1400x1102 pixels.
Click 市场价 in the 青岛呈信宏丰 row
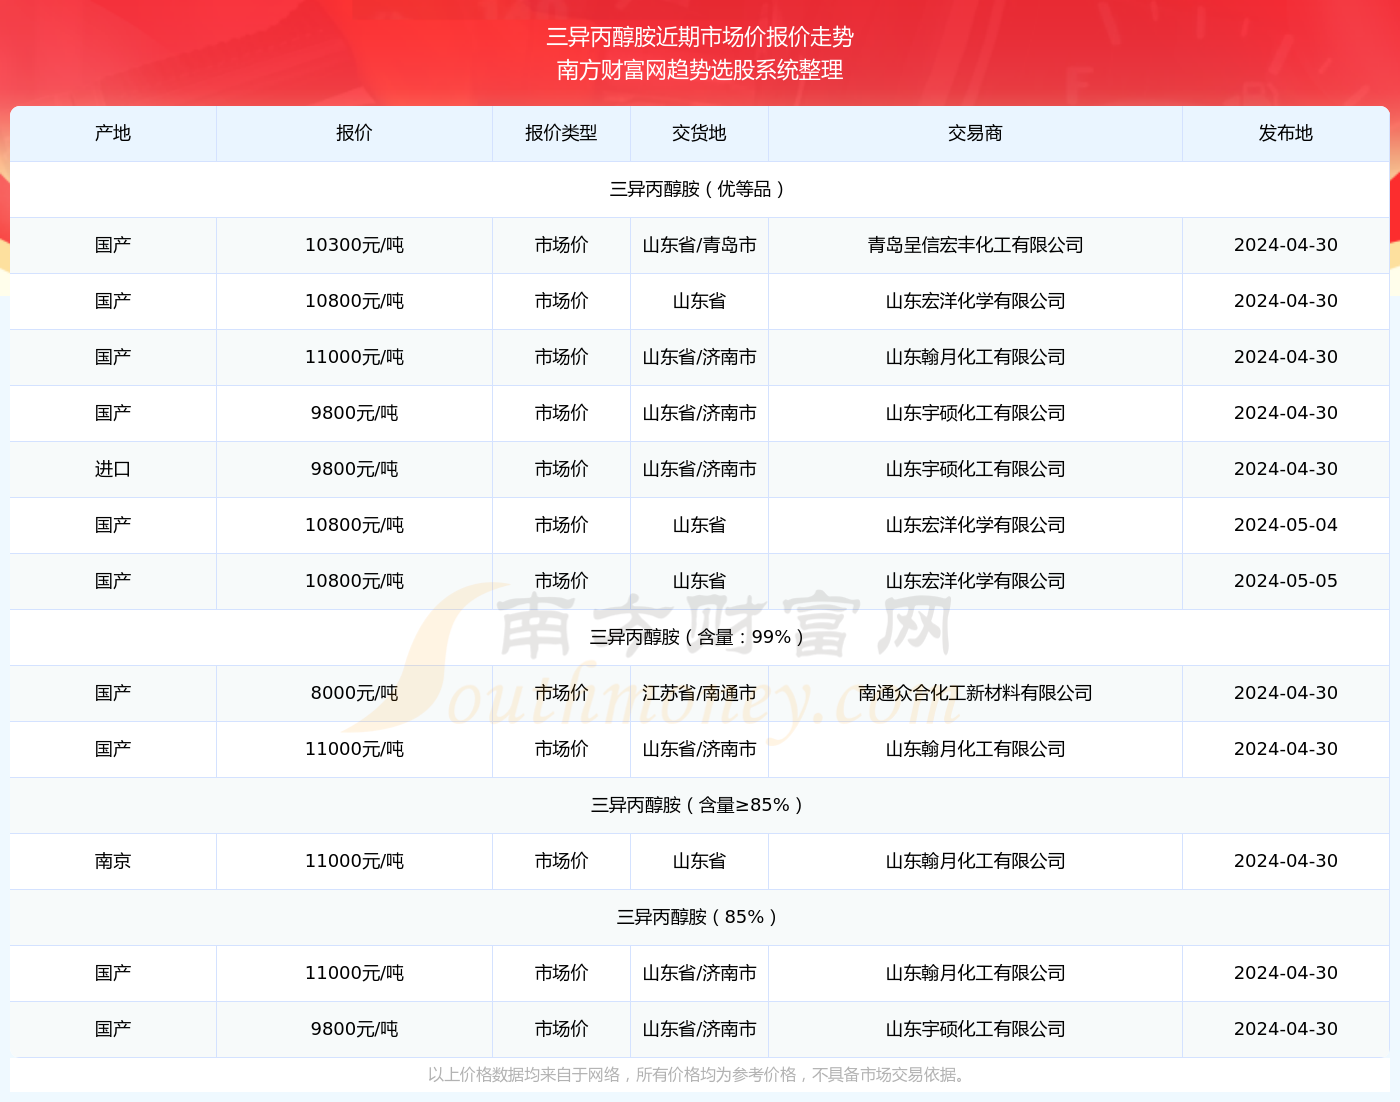coord(561,245)
